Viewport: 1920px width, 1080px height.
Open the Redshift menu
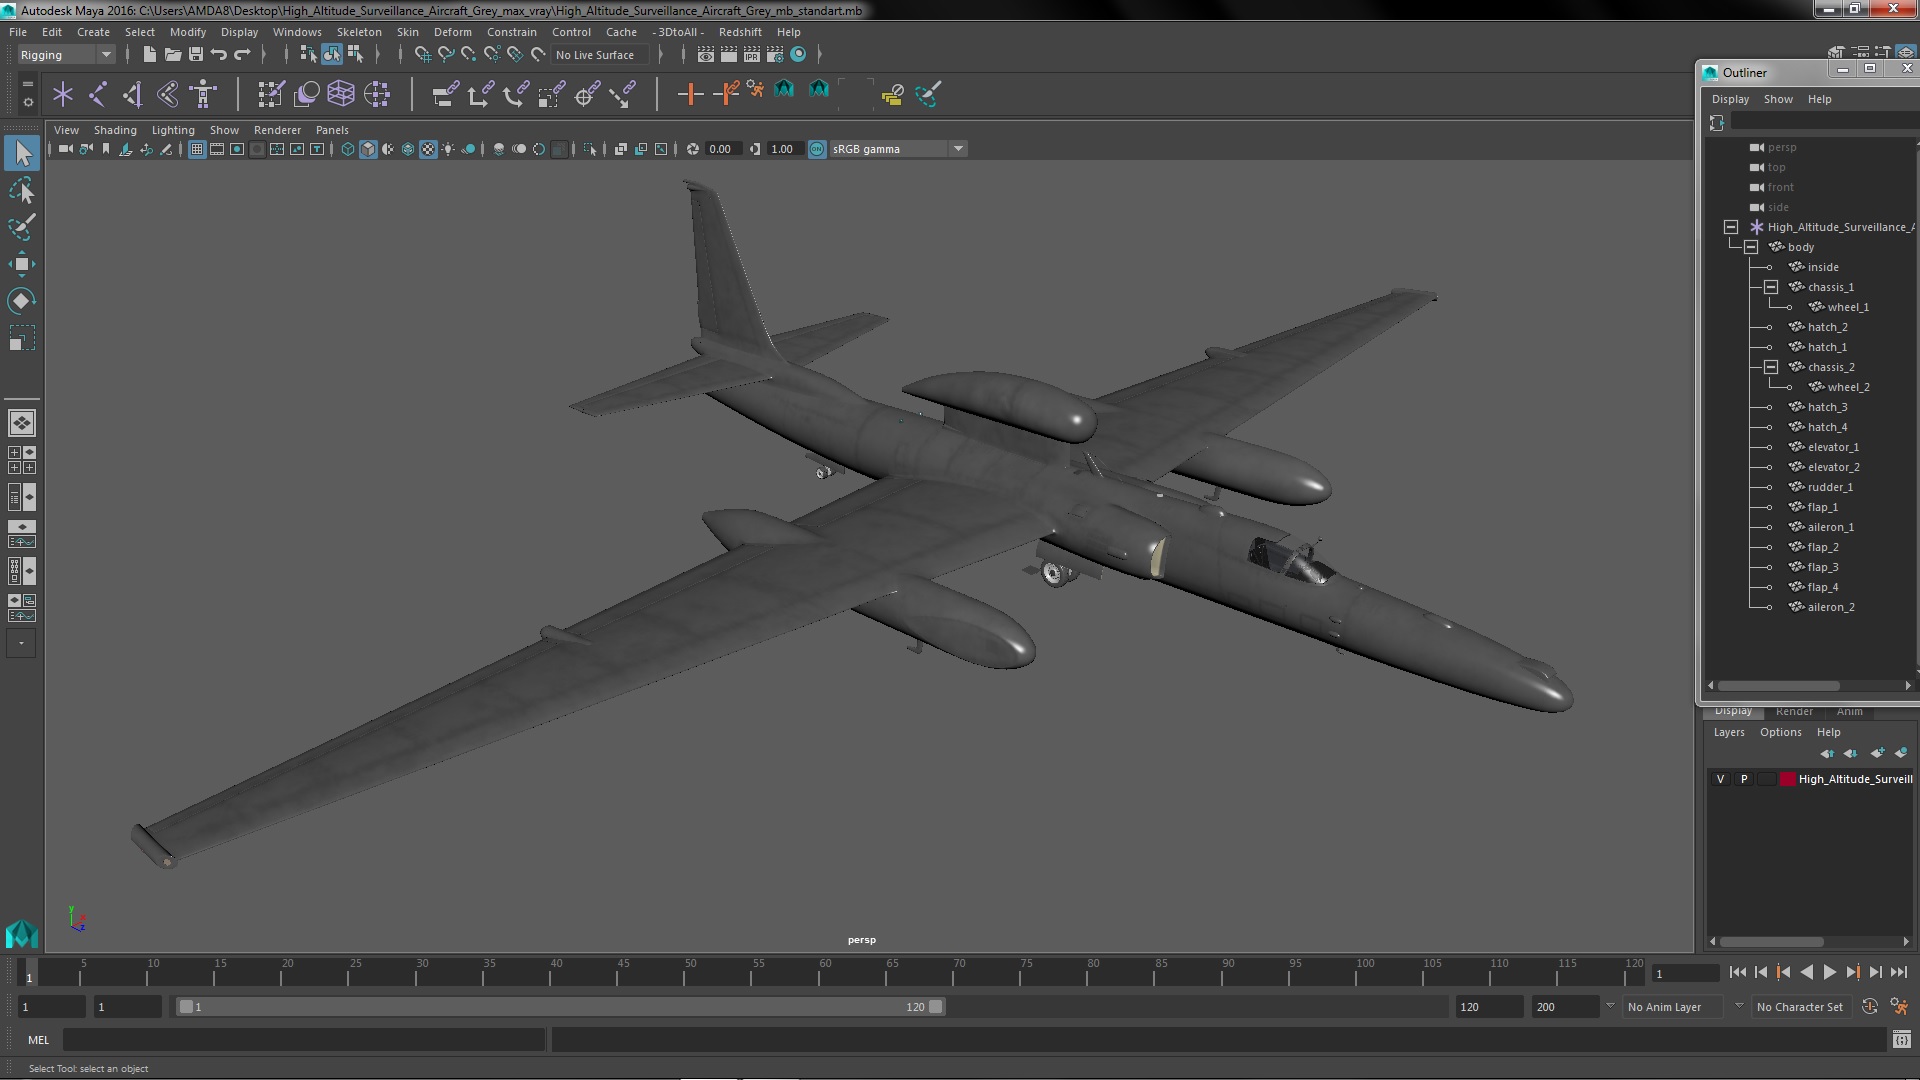pyautogui.click(x=740, y=32)
